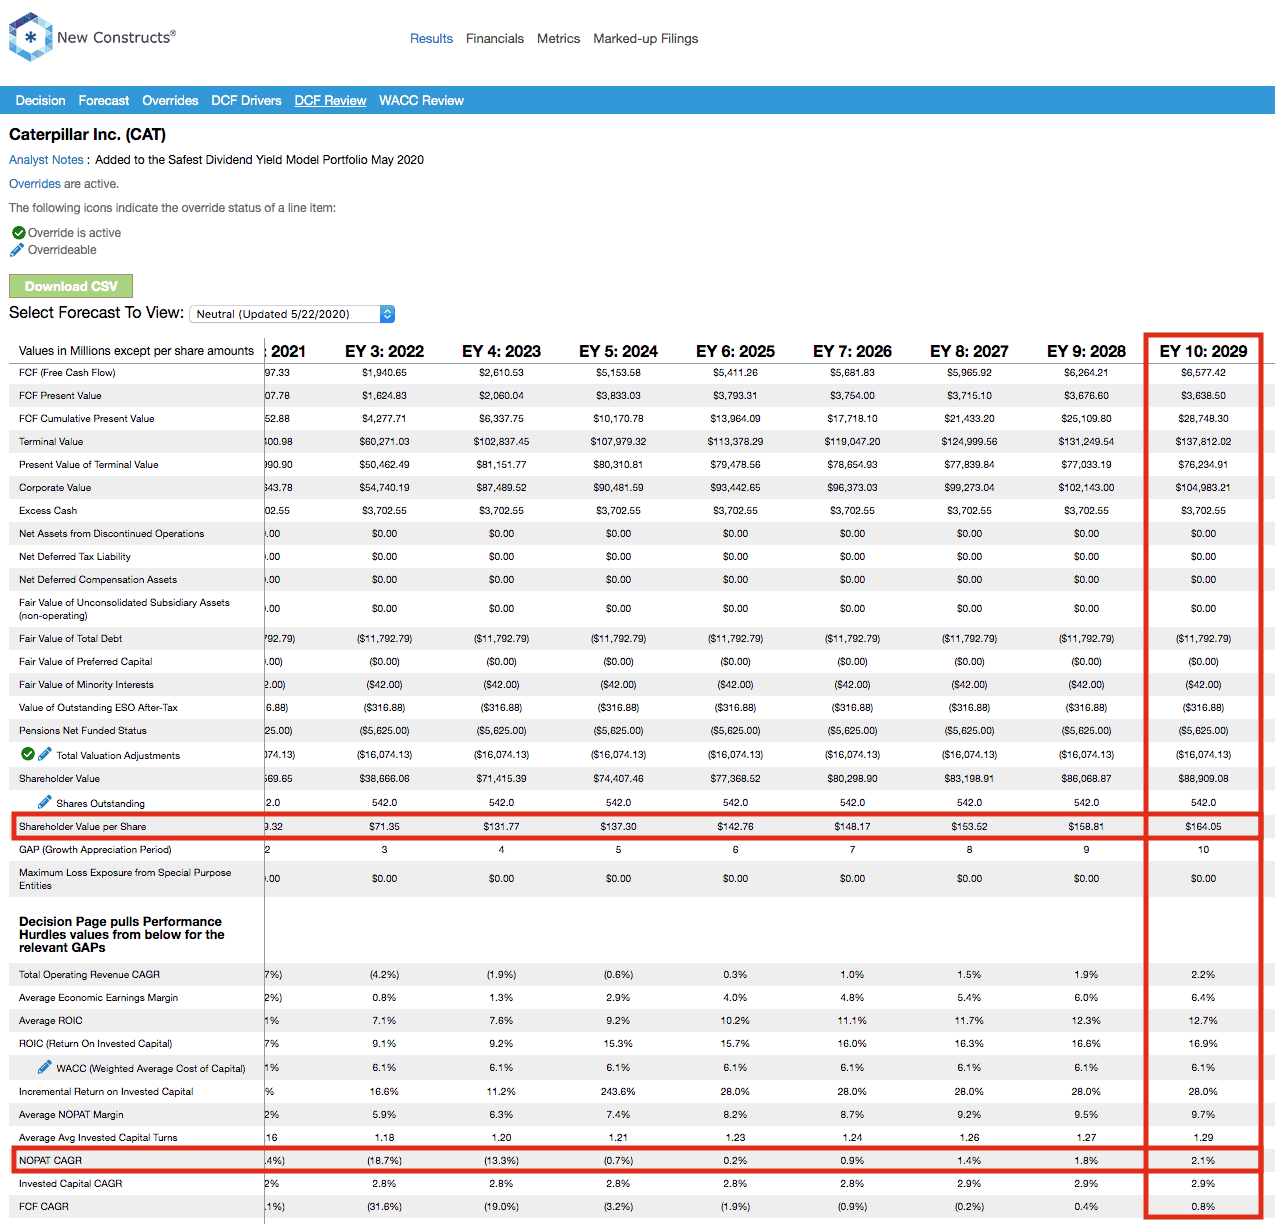Click the 'NOPAT CAGR' row label

(x=50, y=1161)
